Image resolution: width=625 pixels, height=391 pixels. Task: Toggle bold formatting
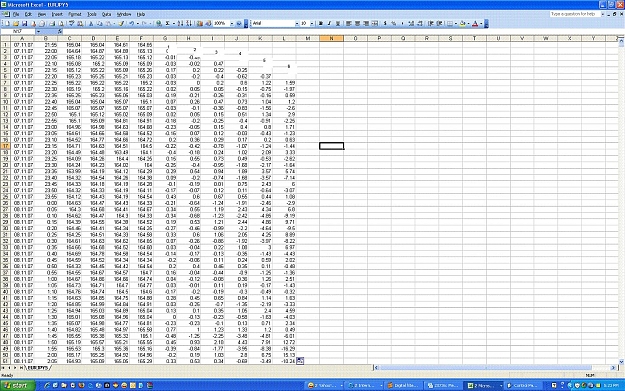coord(320,24)
